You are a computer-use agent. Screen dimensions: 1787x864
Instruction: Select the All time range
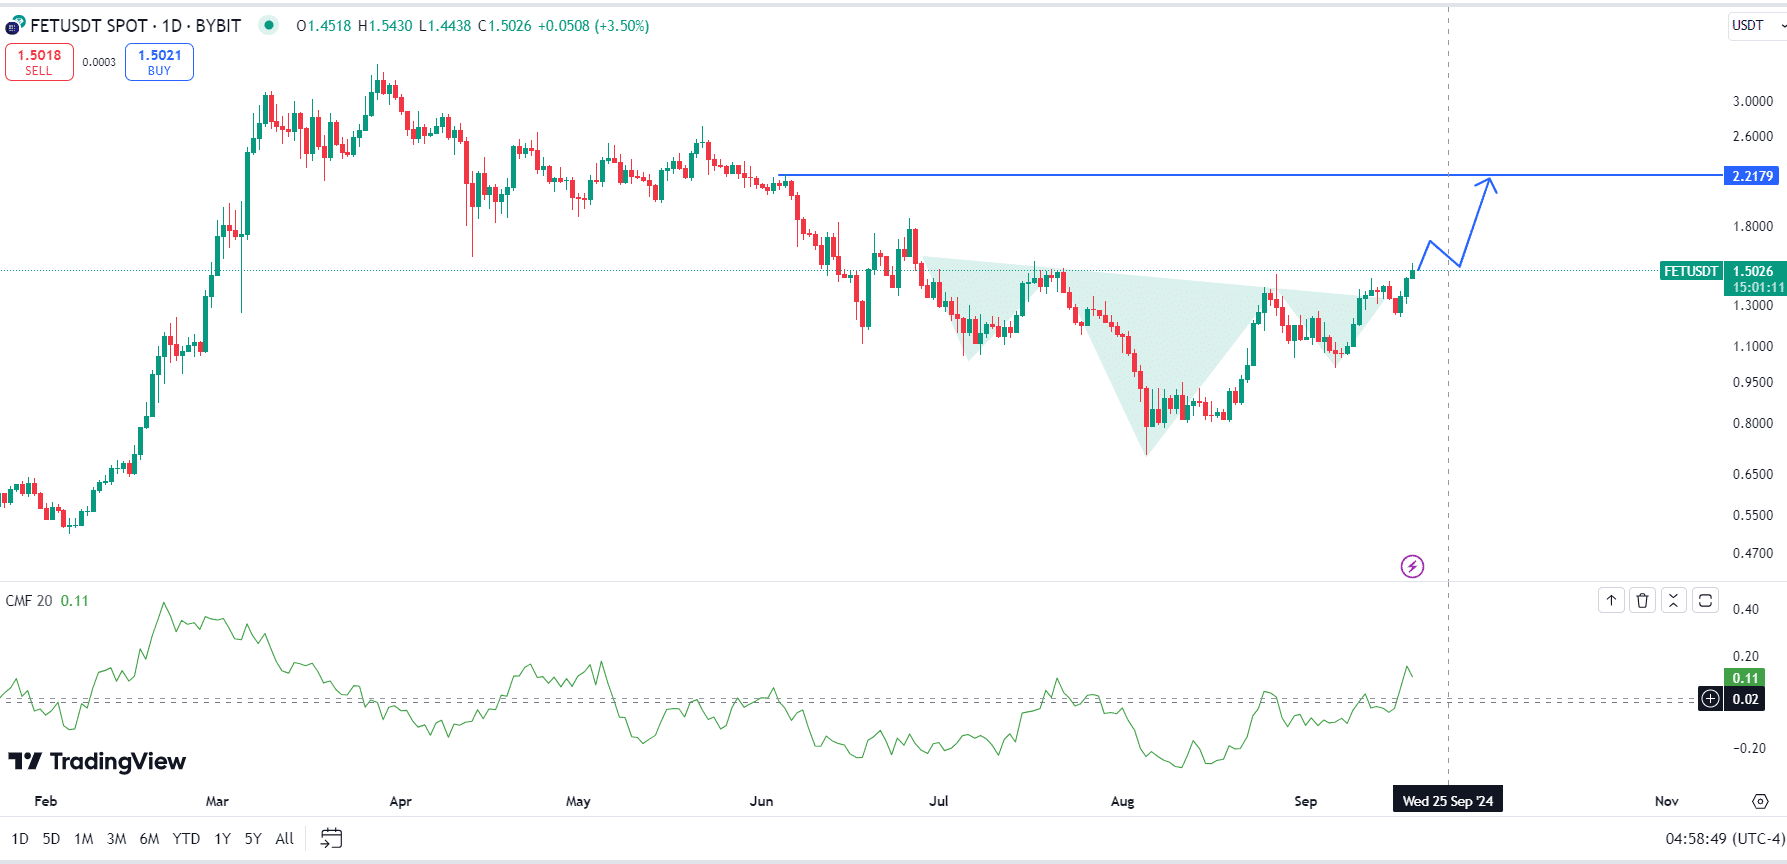tap(285, 839)
